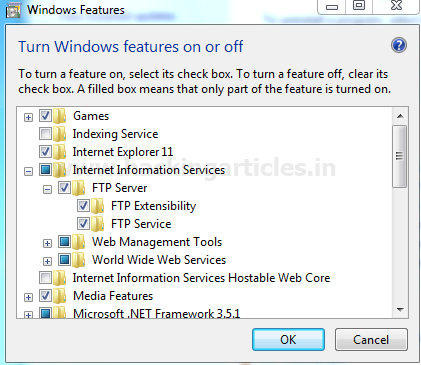Click the FTP Server folder icon

click(x=79, y=188)
